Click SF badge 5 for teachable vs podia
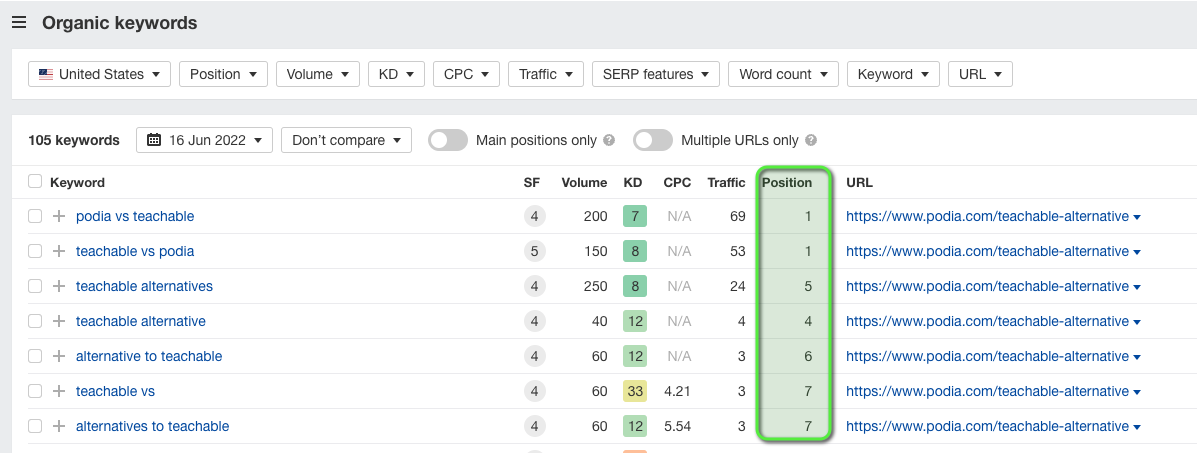Viewport: 1197px width, 453px height. coord(534,251)
